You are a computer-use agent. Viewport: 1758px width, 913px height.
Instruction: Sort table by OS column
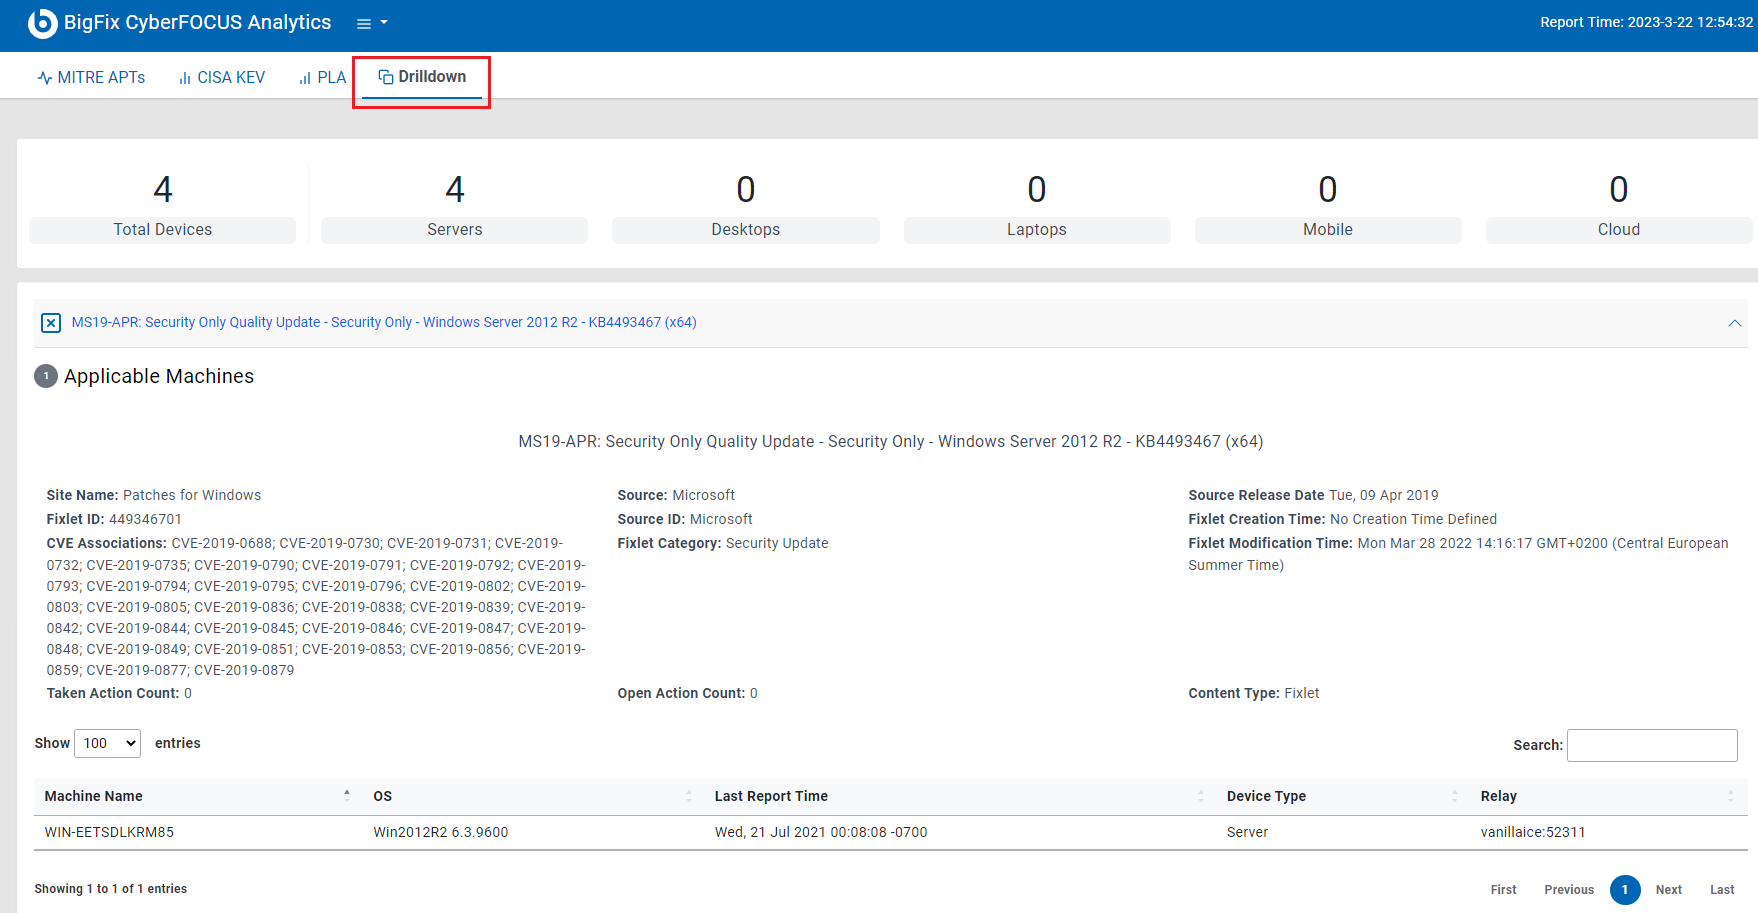(382, 796)
